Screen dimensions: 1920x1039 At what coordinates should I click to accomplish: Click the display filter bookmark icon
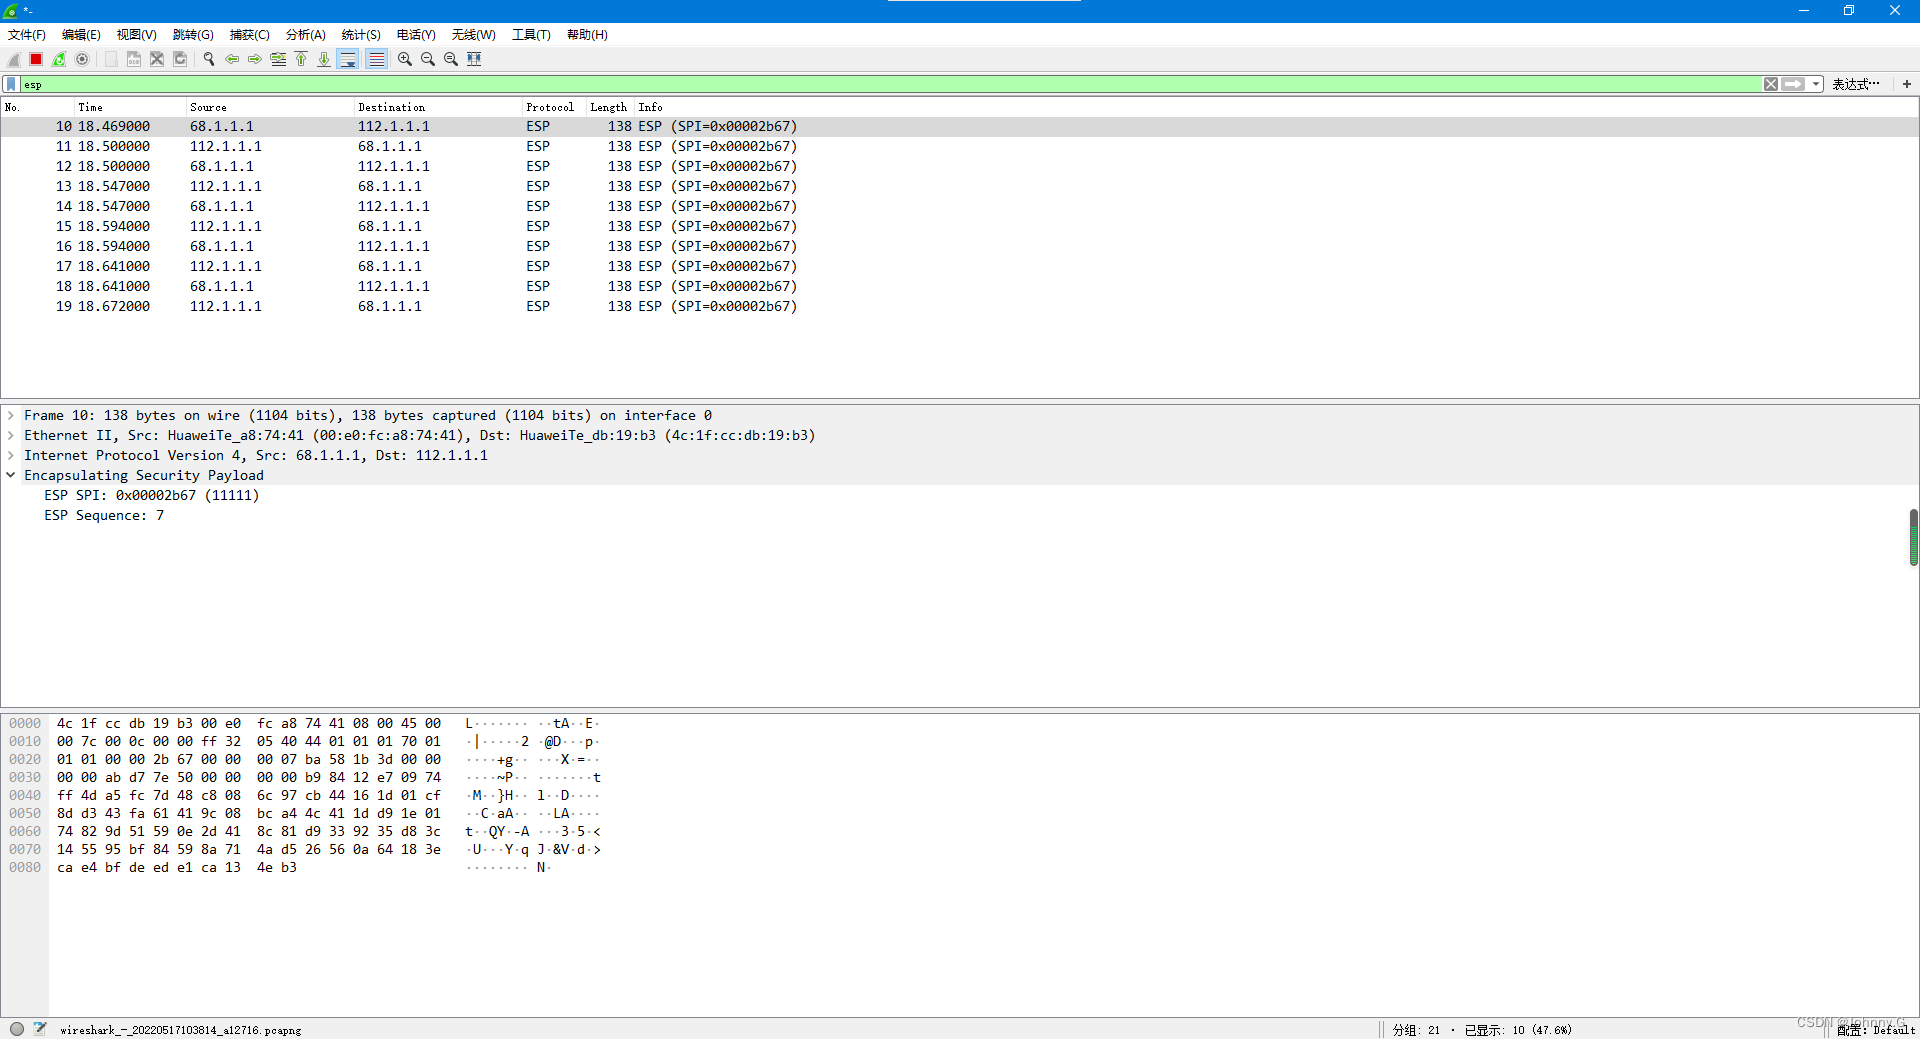pos(11,84)
